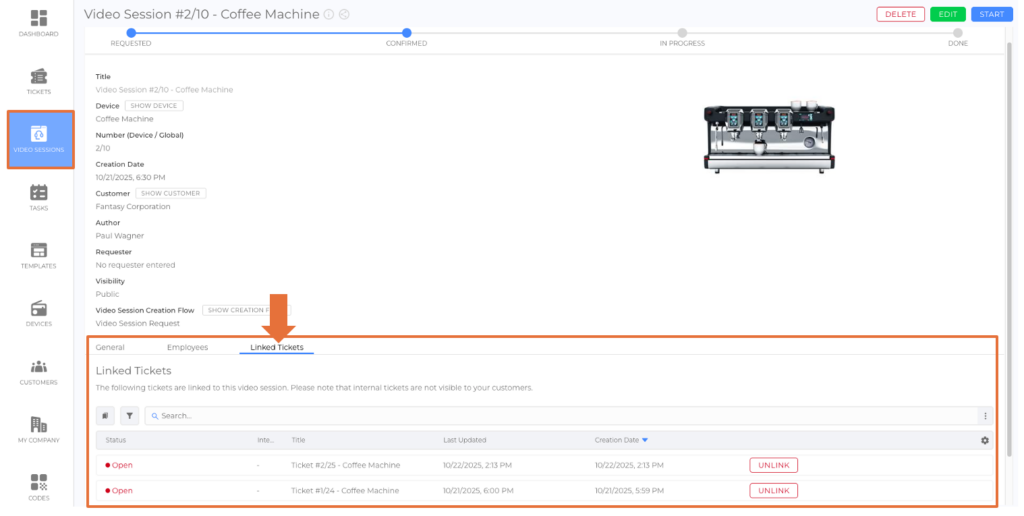Sort by Creation Date column arrow
The width and height of the screenshot is (1024, 516).
[x=645, y=440]
